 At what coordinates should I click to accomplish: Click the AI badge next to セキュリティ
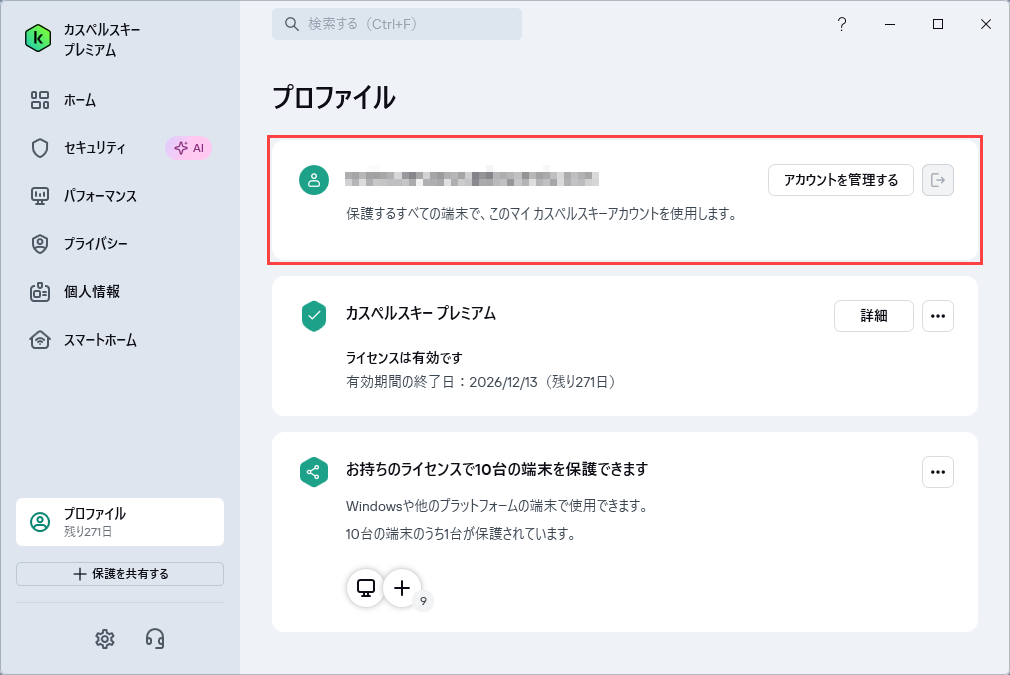pos(188,148)
